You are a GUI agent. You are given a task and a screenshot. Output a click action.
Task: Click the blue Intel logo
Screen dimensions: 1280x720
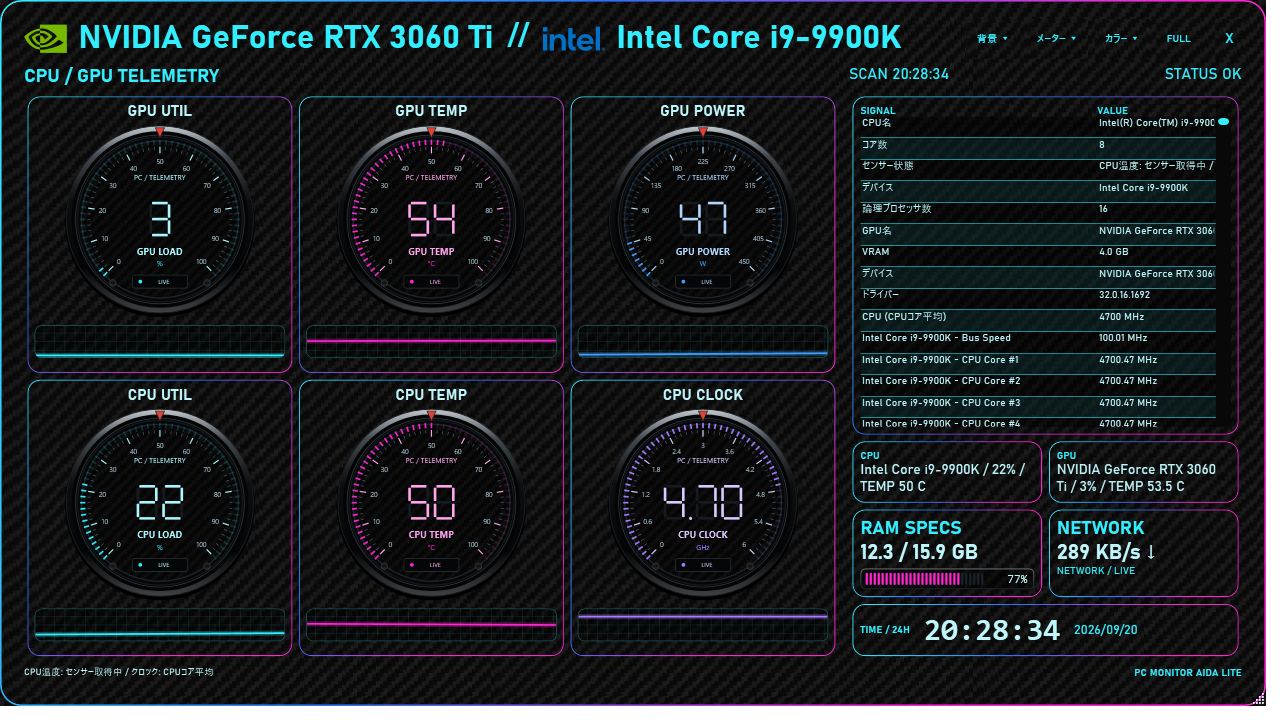[572, 39]
